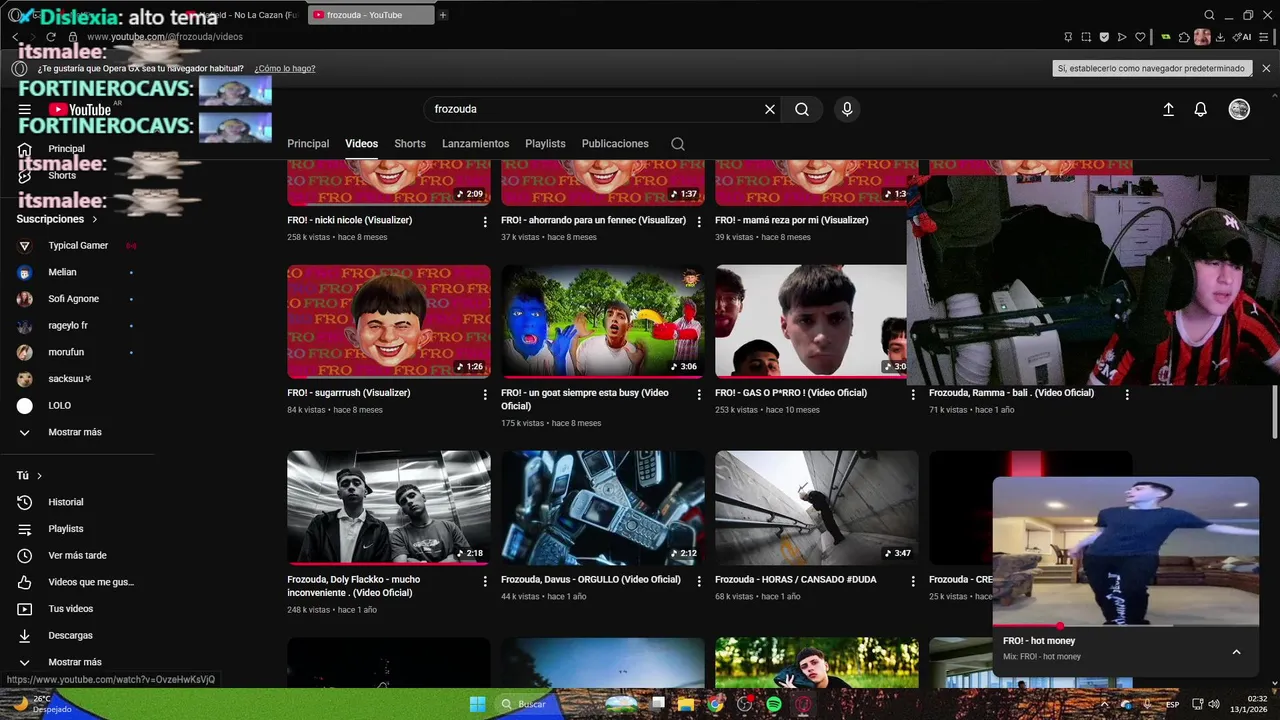Expand the miniplayer with the chevron

1236,652
